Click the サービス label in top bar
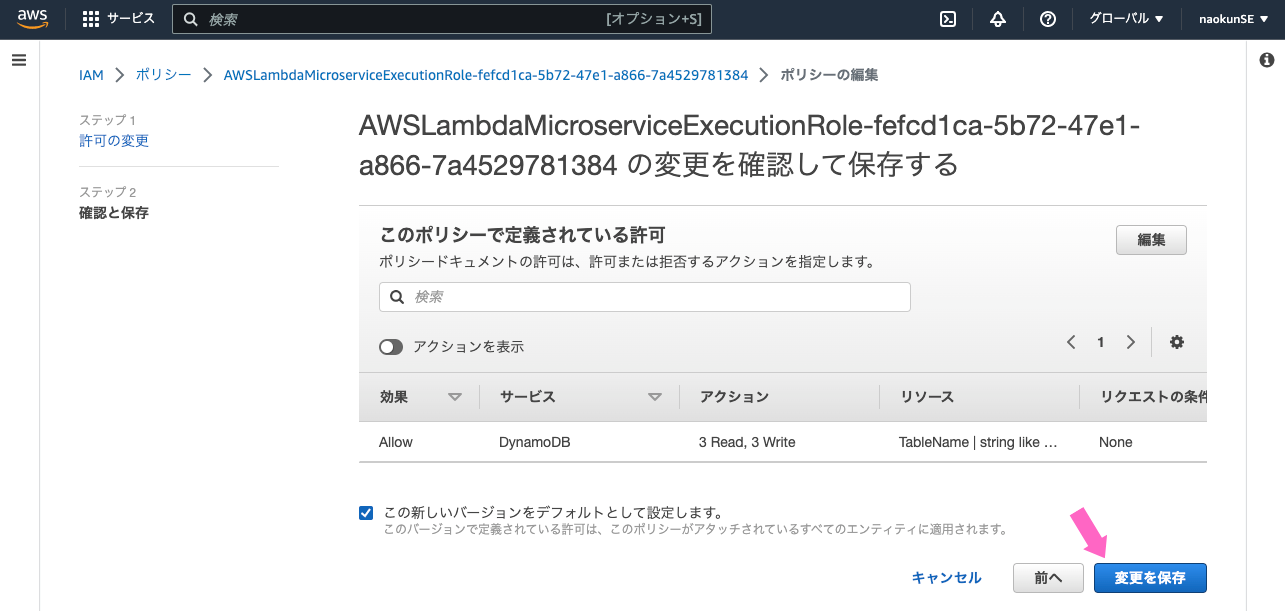The height and width of the screenshot is (611, 1285). pyautogui.click(x=131, y=19)
